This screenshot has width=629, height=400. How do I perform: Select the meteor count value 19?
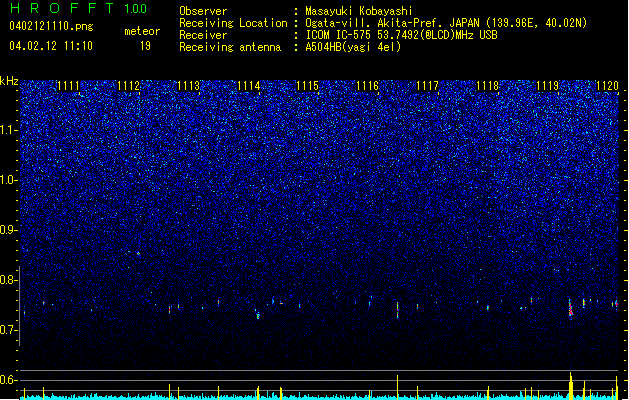pos(145,46)
